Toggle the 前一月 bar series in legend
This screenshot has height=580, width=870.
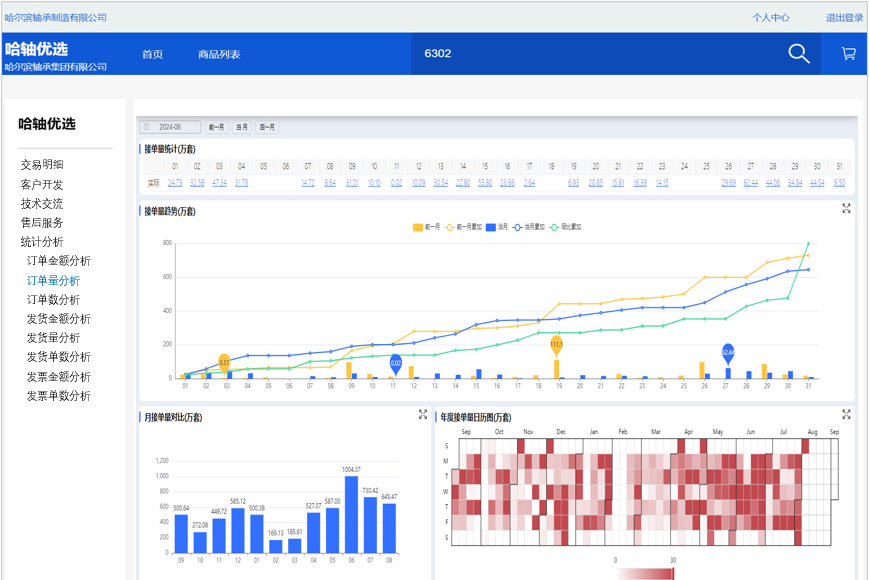click(426, 227)
